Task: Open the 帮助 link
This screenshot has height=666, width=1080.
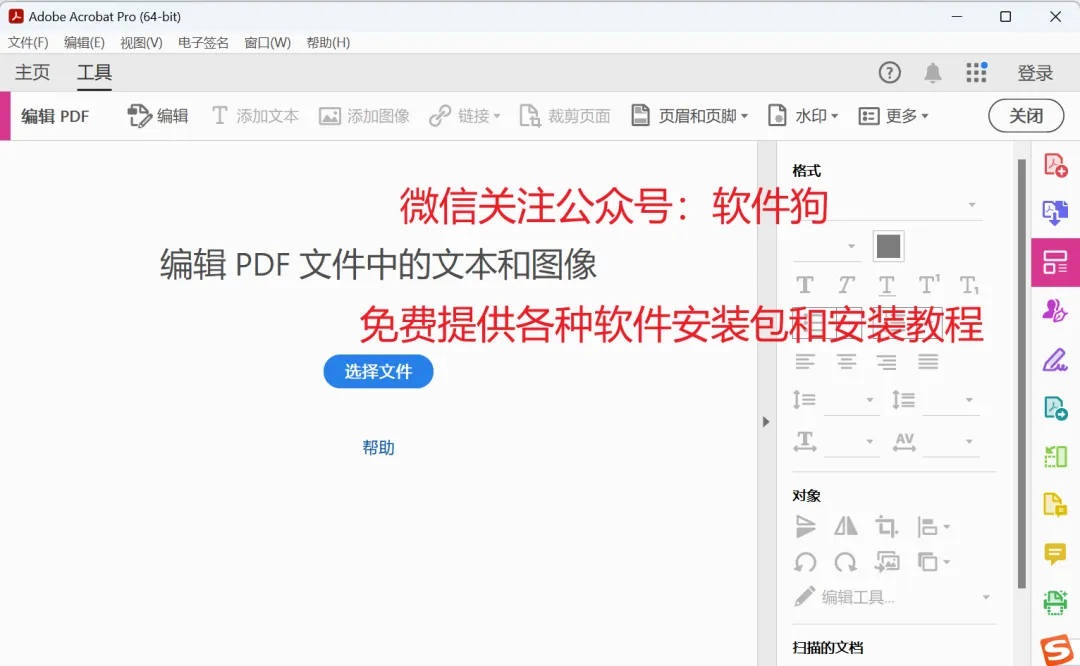Action: [x=378, y=448]
